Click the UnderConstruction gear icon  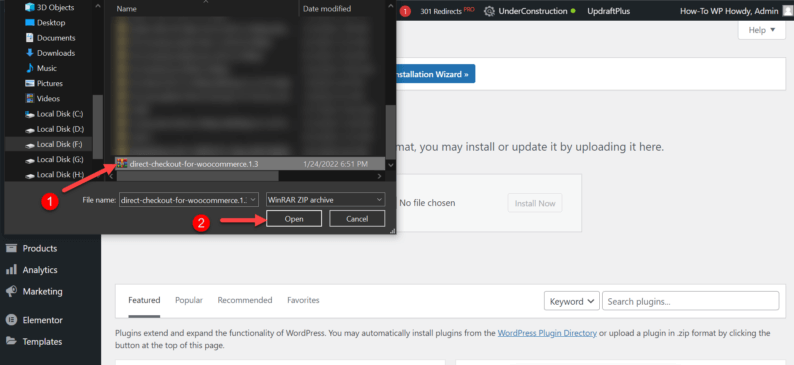point(489,11)
